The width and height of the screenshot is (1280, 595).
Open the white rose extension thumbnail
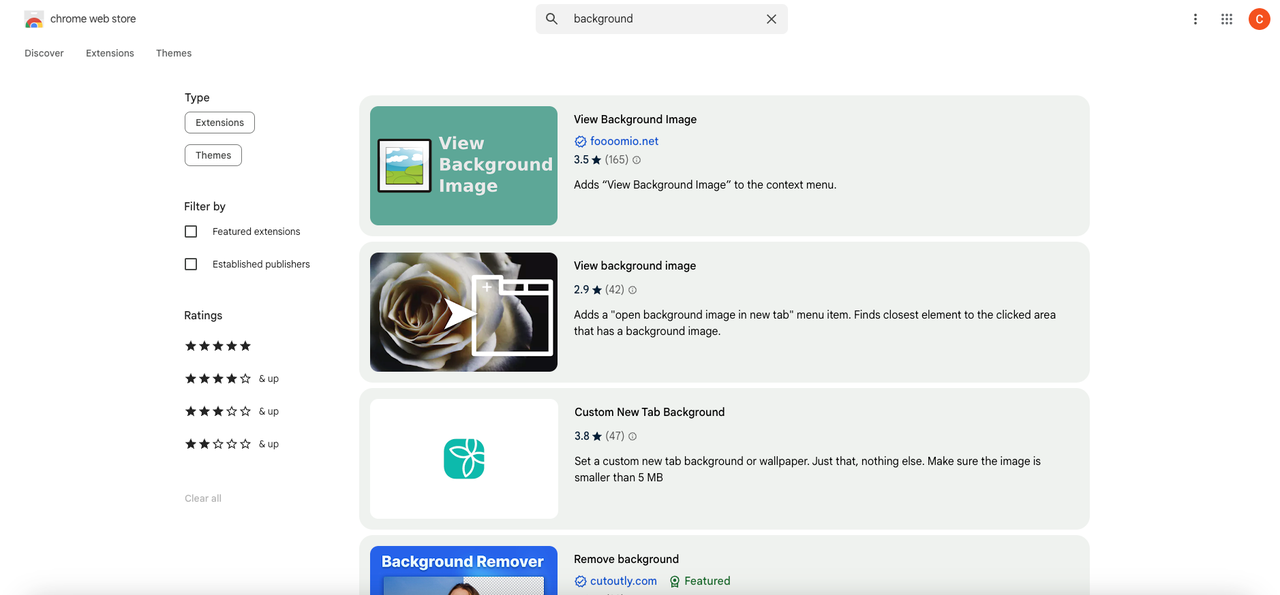tap(464, 312)
